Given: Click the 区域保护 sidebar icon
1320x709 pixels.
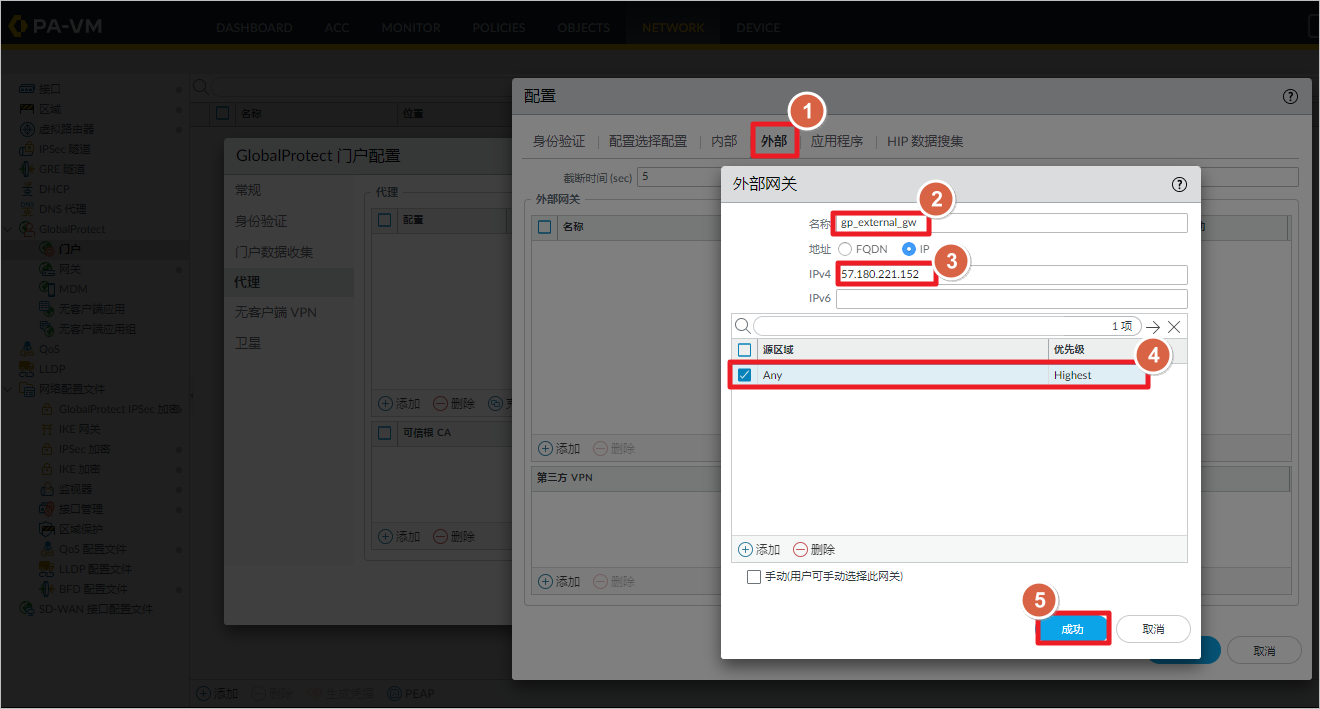Looking at the screenshot, I should coord(47,529).
